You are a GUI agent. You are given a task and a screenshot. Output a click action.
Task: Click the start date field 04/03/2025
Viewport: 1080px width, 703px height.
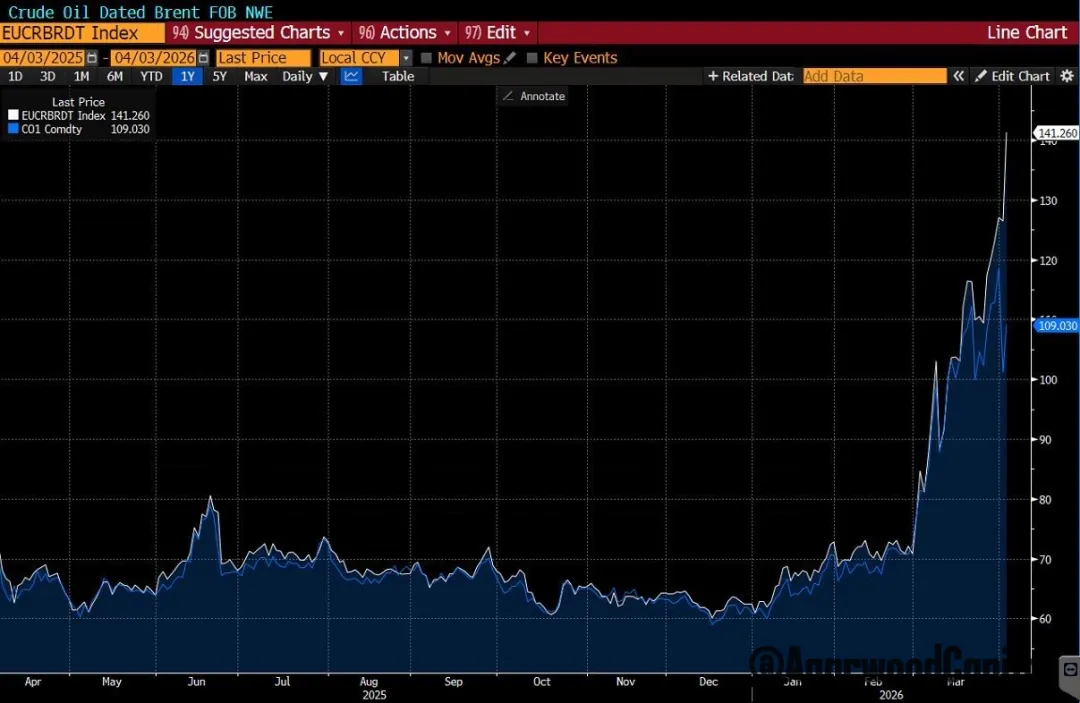[43, 58]
